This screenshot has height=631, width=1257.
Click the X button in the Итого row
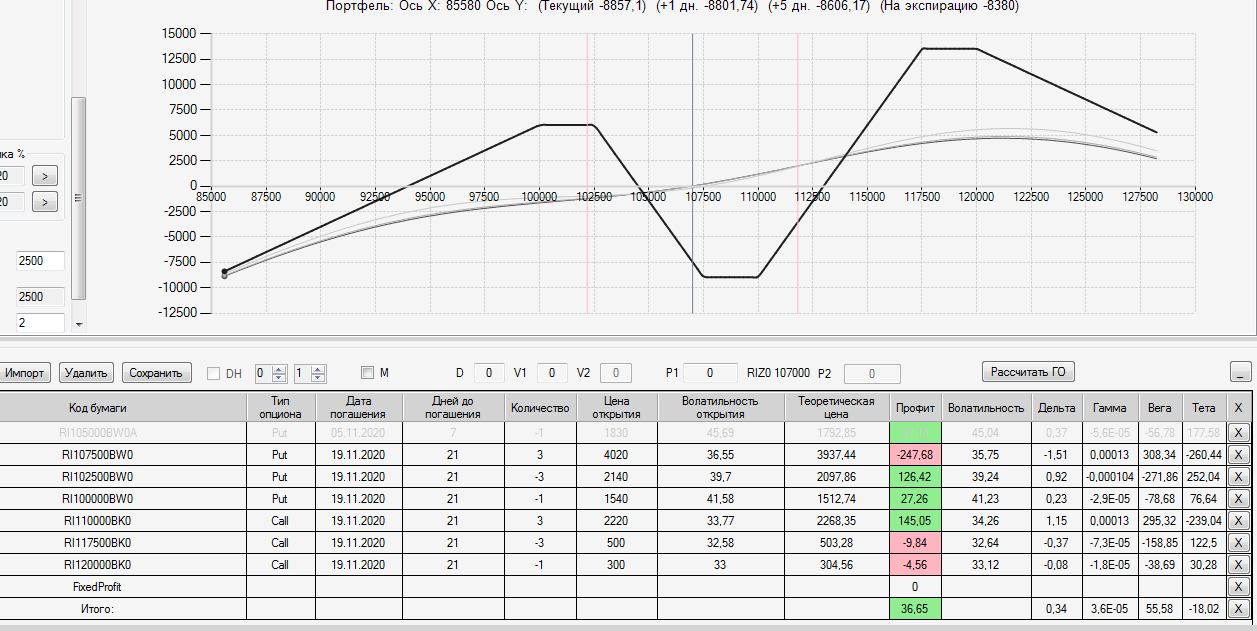coord(1239,609)
